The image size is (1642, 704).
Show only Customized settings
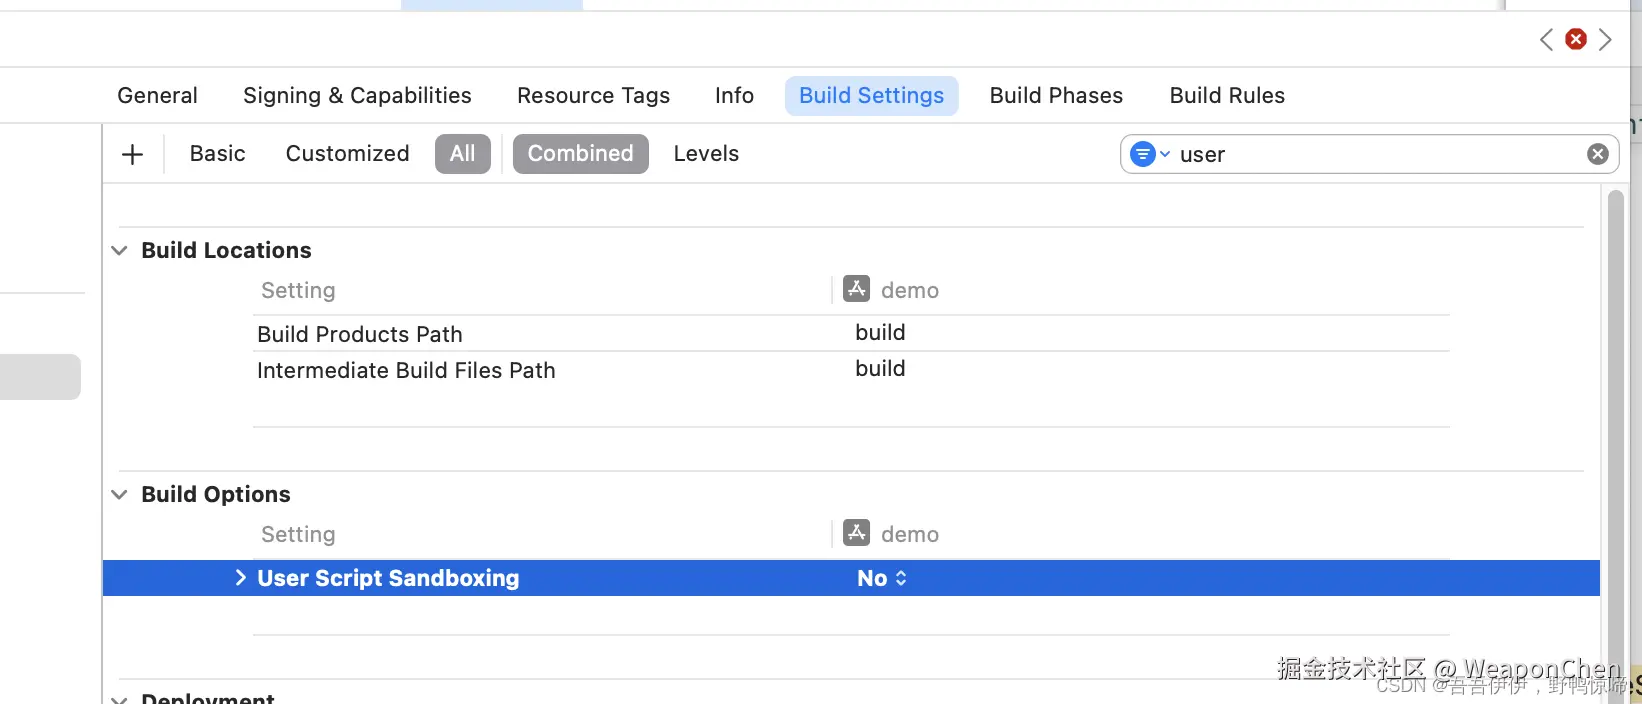[347, 154]
